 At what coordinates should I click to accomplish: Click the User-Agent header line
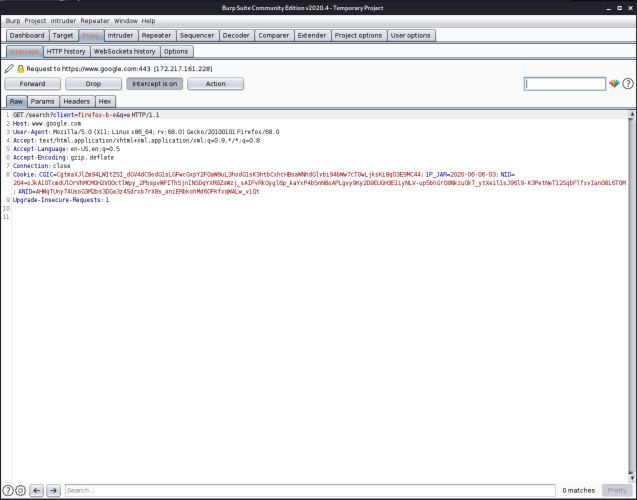coord(146,132)
